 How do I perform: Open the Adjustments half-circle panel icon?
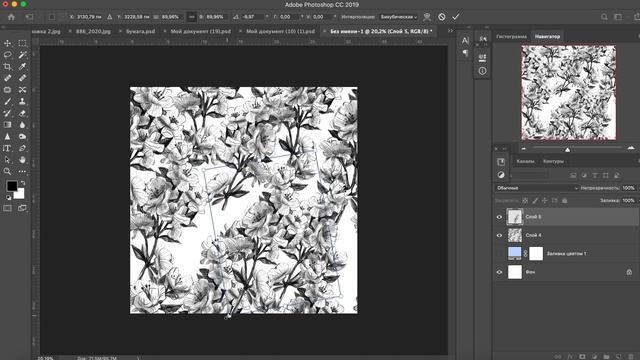(x=501, y=175)
